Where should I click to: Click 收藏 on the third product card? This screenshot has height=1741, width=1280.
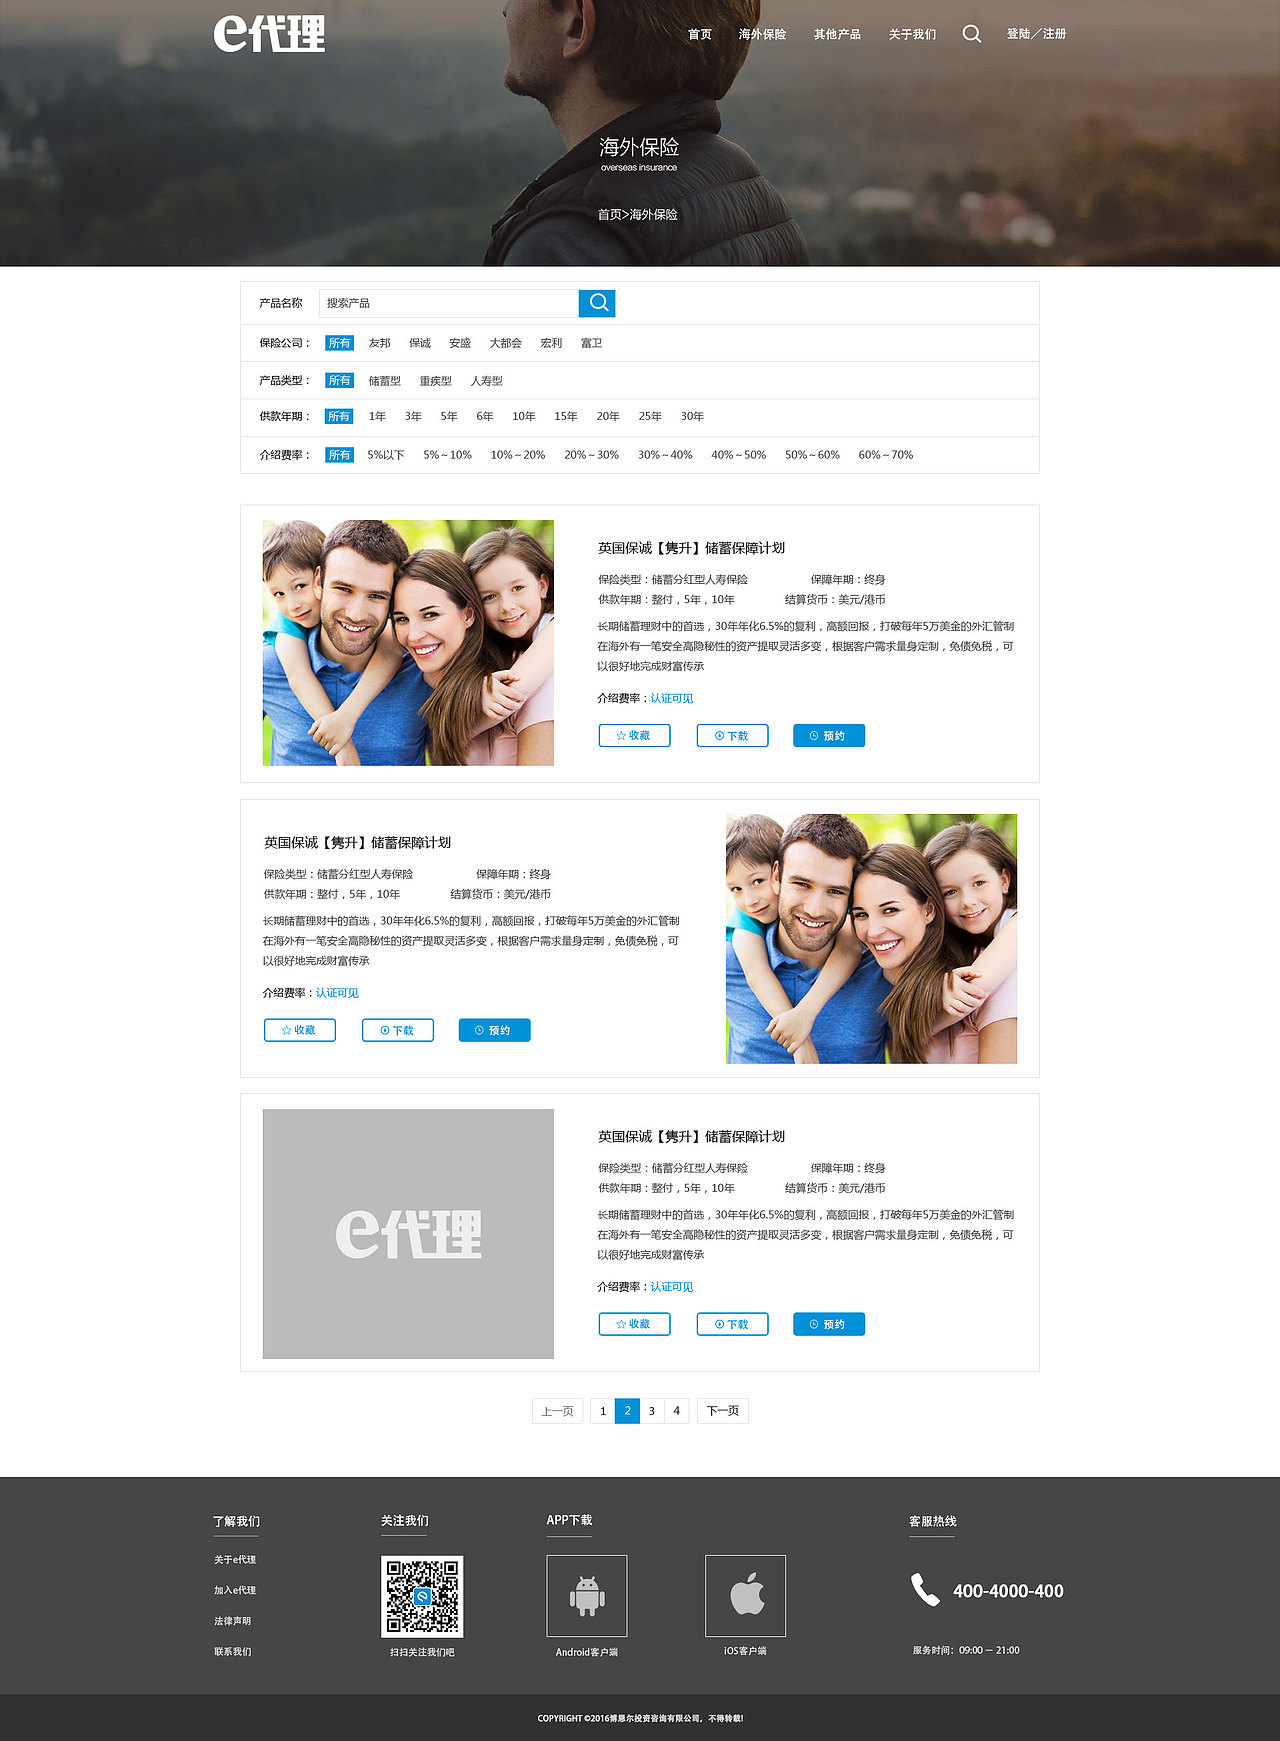(634, 1324)
